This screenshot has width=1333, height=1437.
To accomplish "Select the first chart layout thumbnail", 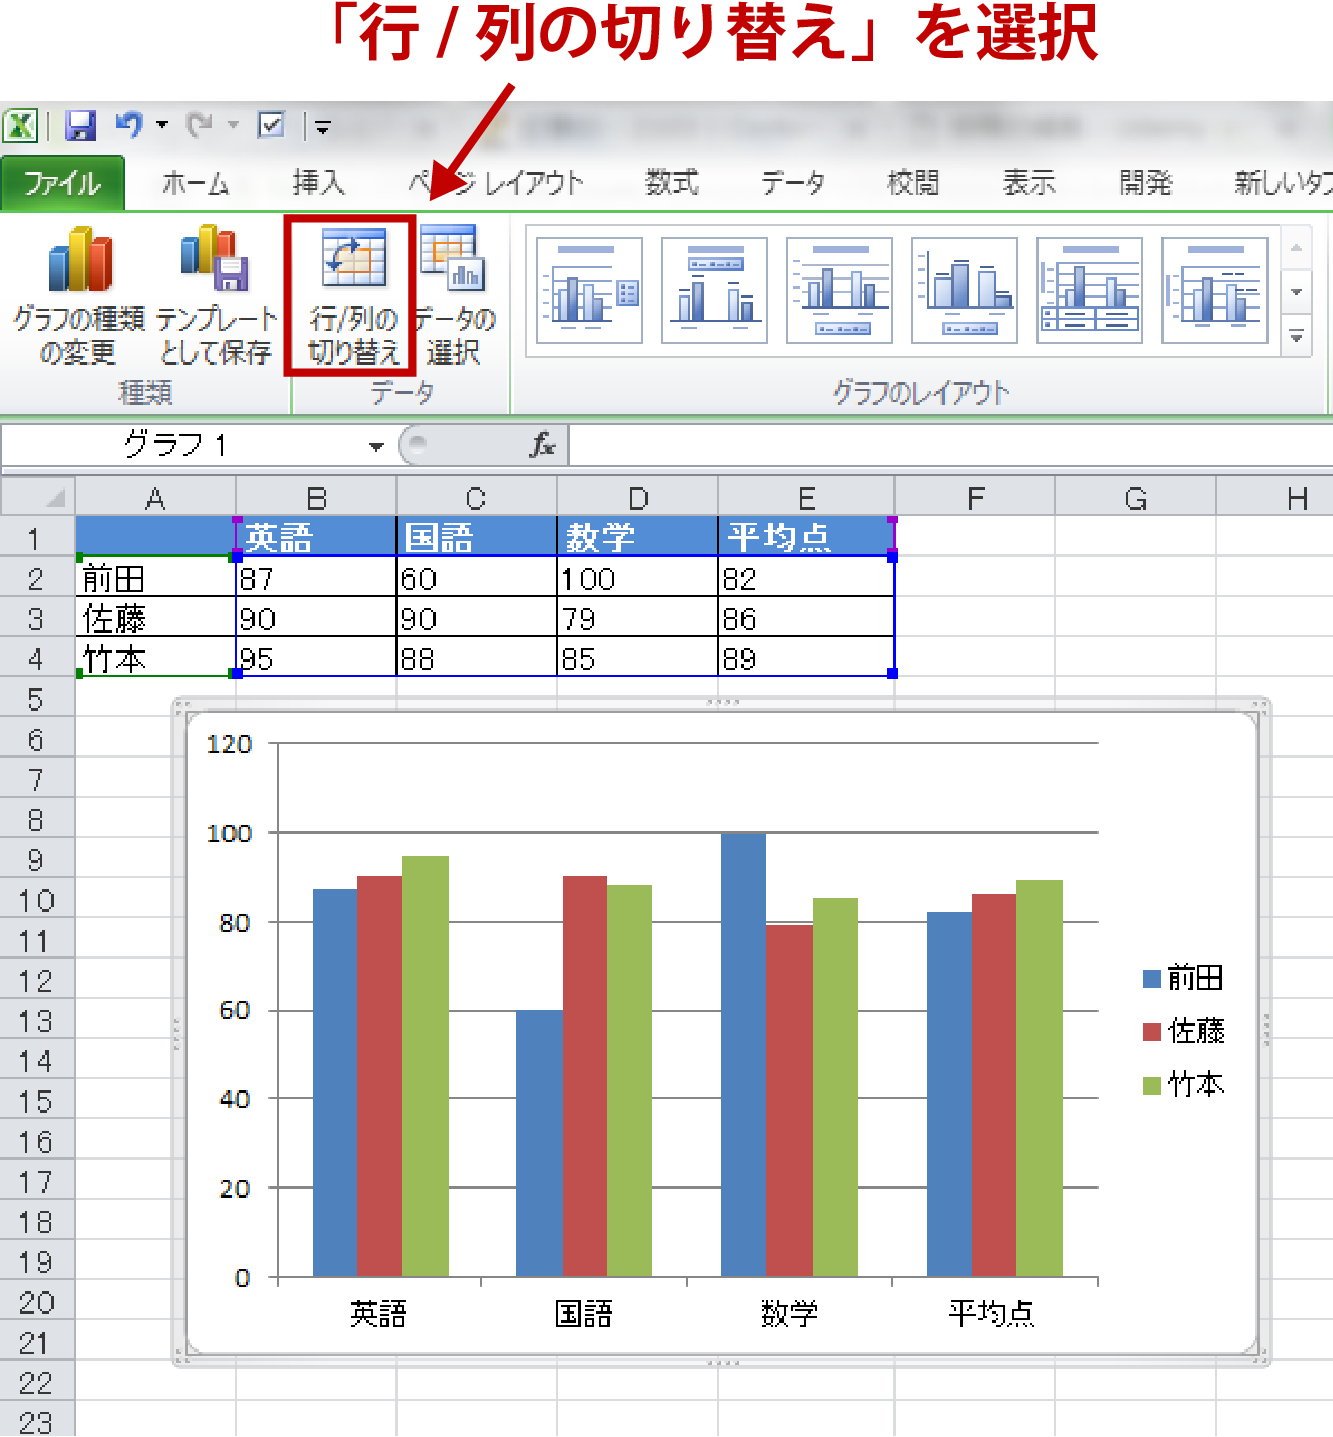I will click(x=589, y=290).
